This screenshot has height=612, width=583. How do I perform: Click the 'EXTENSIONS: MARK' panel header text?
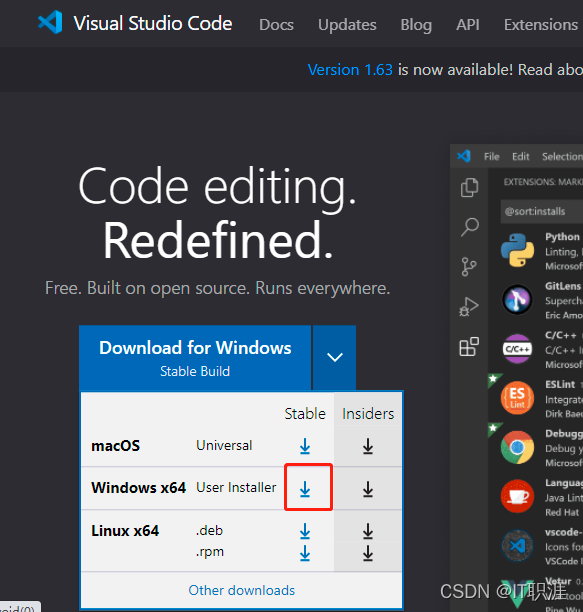(x=543, y=182)
